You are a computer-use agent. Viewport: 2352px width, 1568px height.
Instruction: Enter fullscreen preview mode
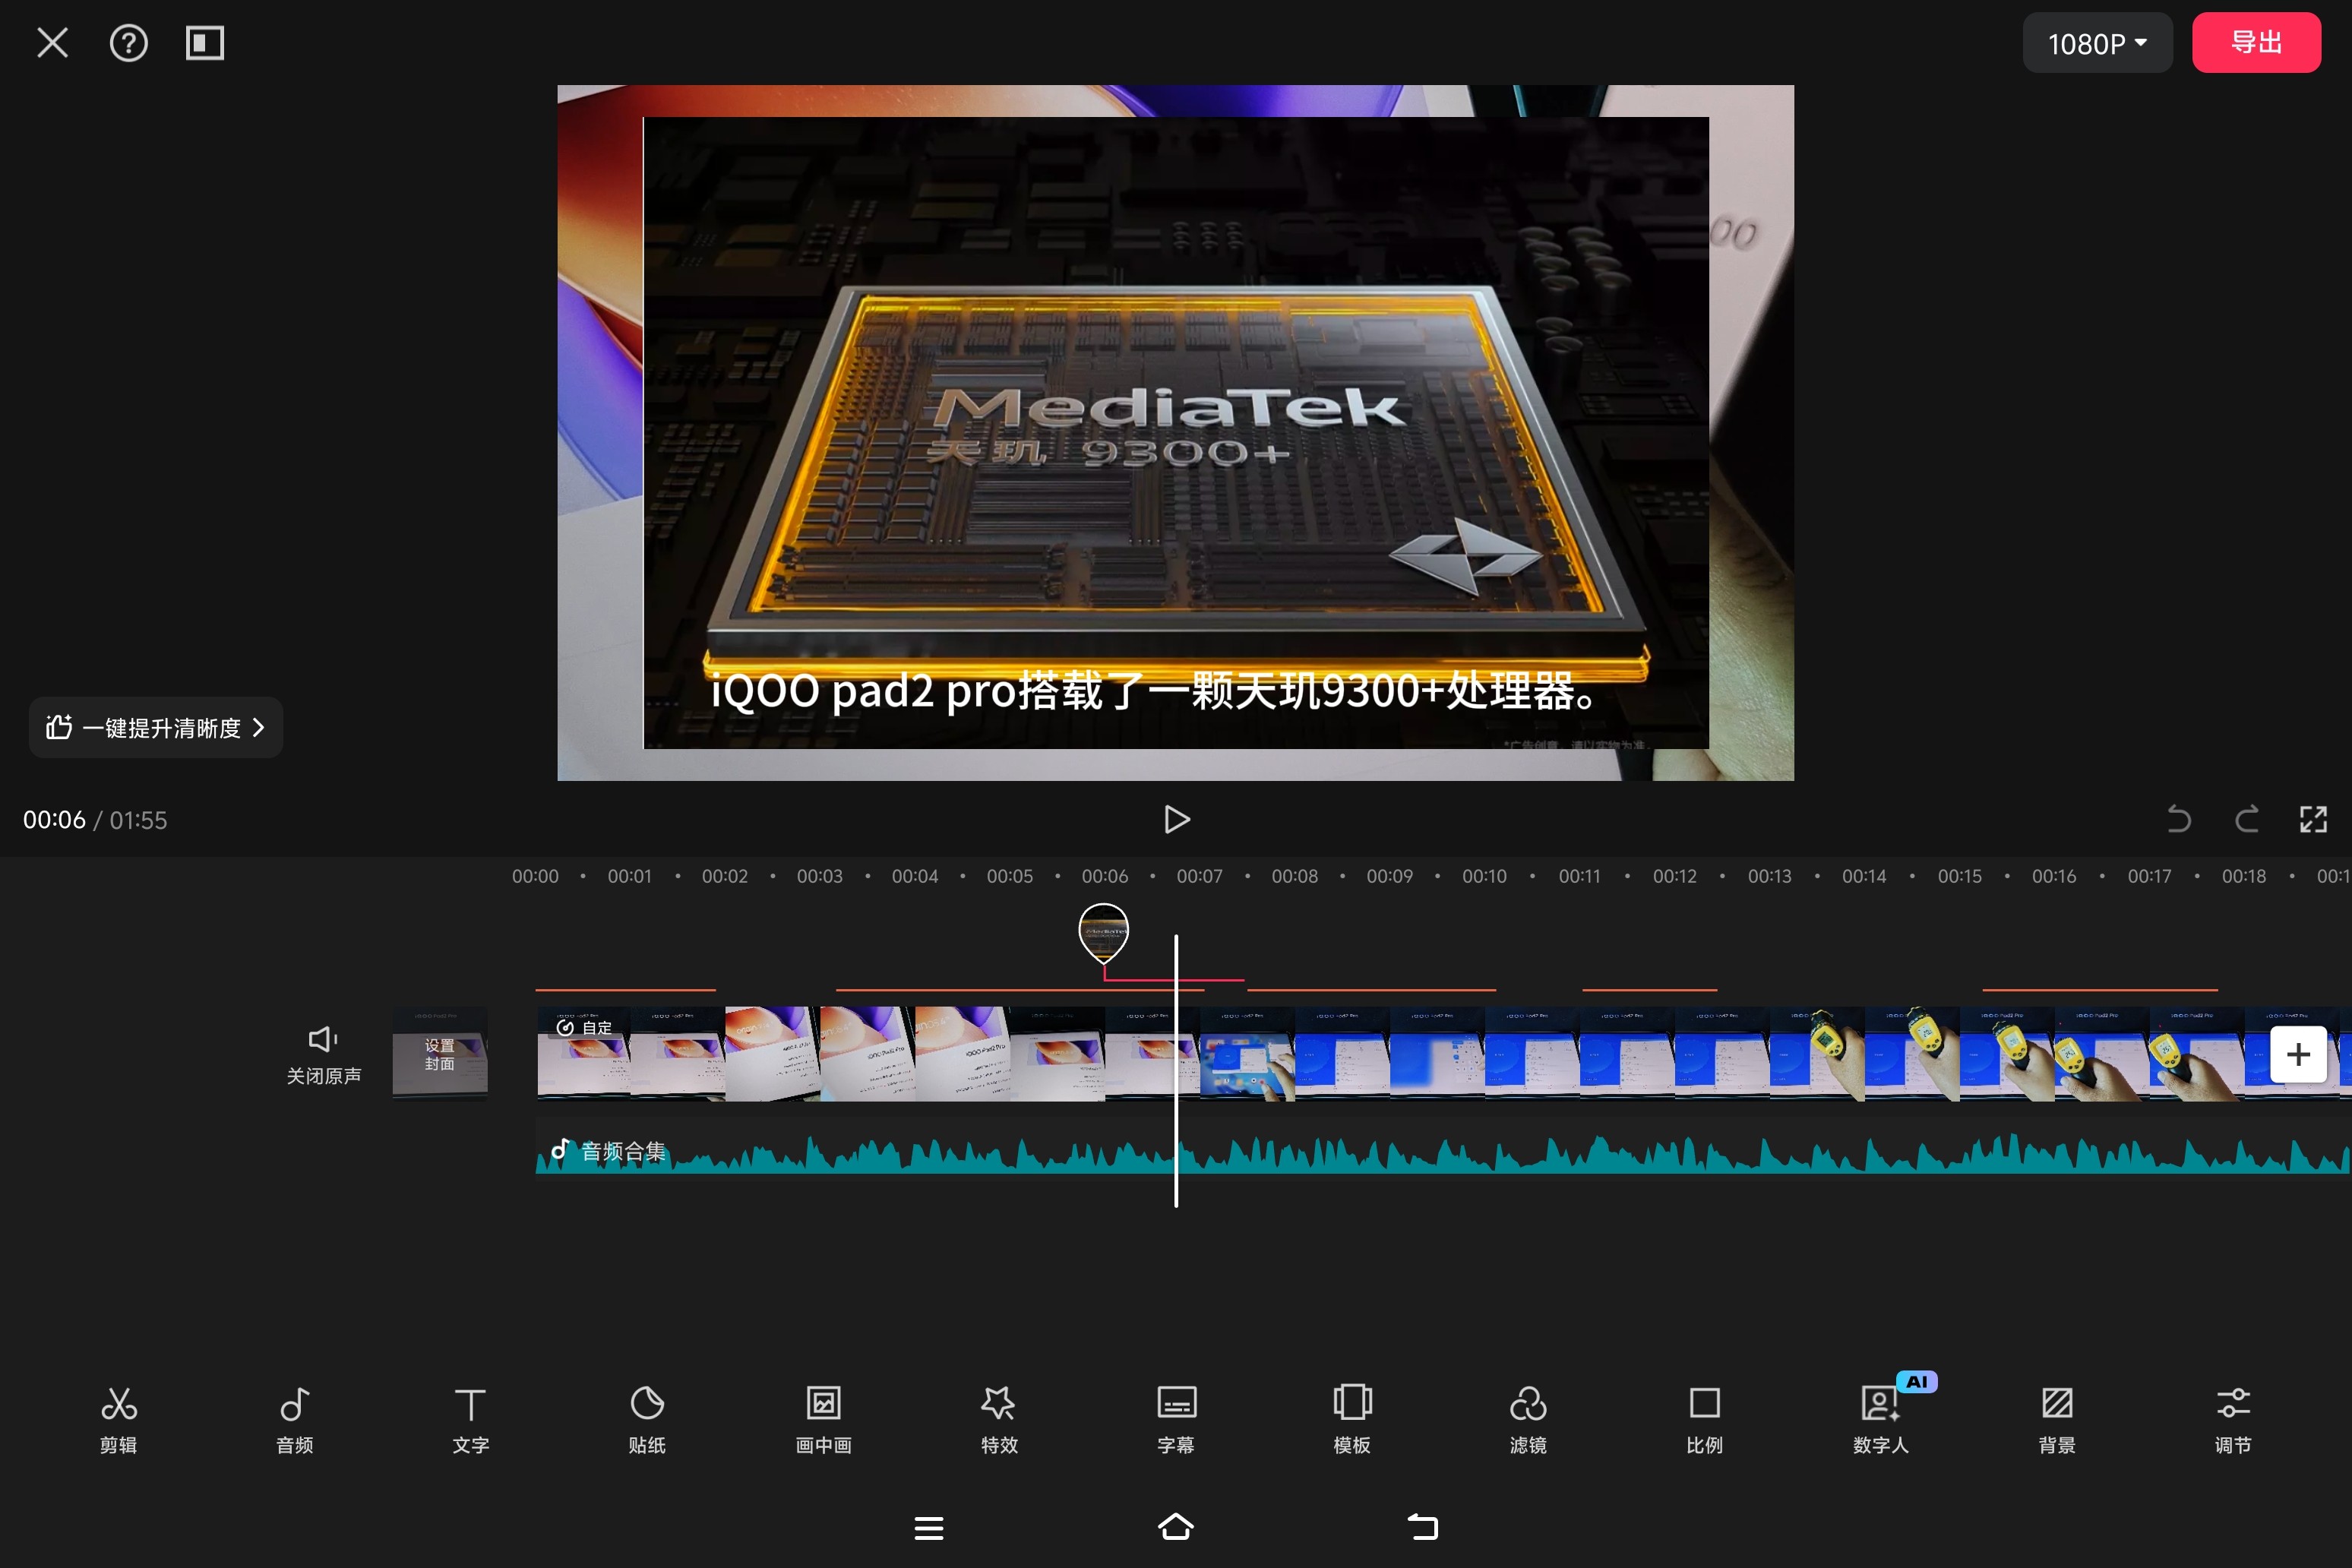(2313, 819)
